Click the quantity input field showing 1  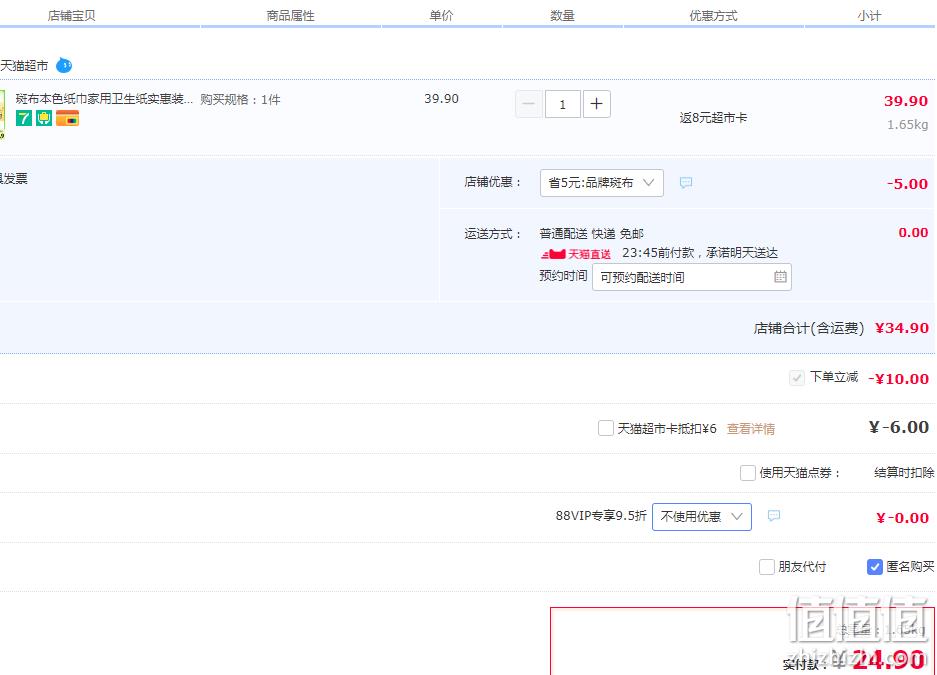point(562,104)
